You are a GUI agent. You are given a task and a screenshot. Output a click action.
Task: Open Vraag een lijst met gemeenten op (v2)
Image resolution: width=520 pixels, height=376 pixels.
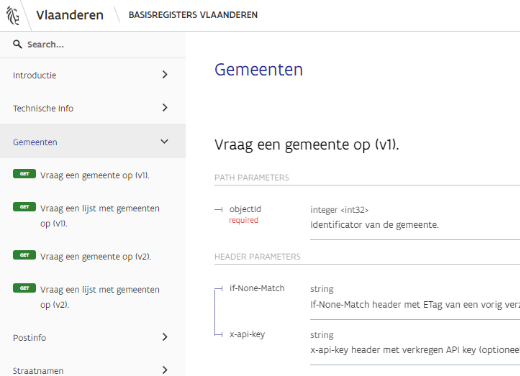coord(100,297)
